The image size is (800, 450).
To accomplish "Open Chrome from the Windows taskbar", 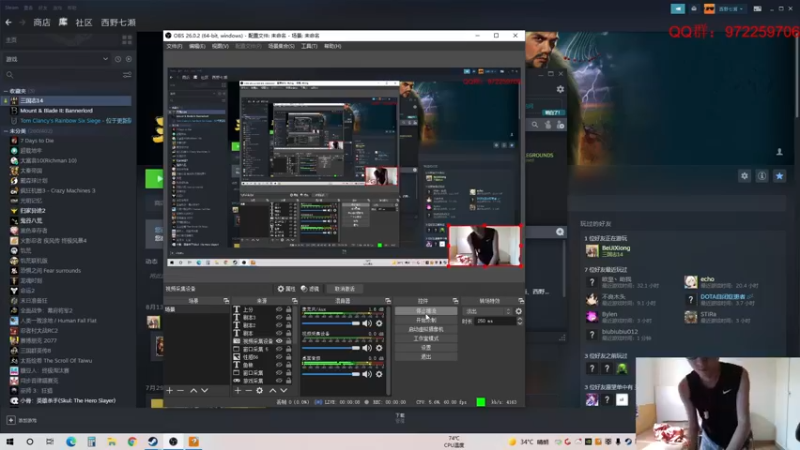I will click(x=132, y=441).
